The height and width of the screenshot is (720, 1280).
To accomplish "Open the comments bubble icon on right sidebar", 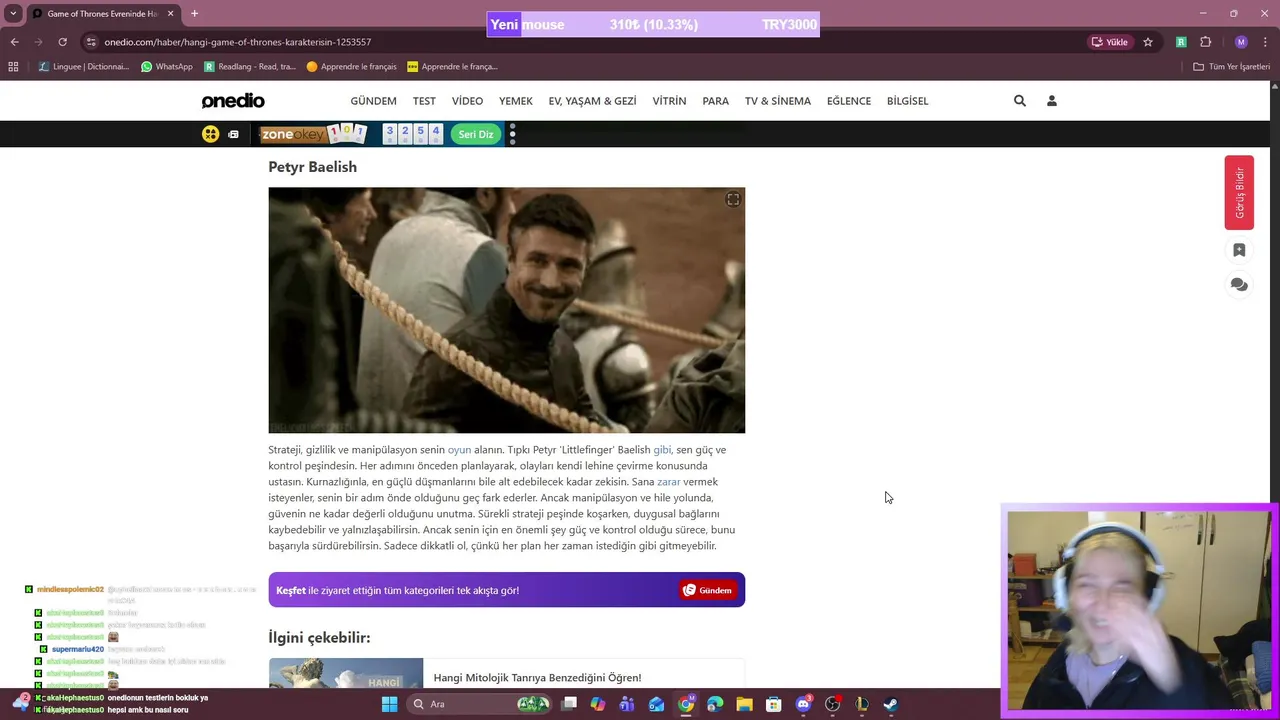I will (1239, 285).
